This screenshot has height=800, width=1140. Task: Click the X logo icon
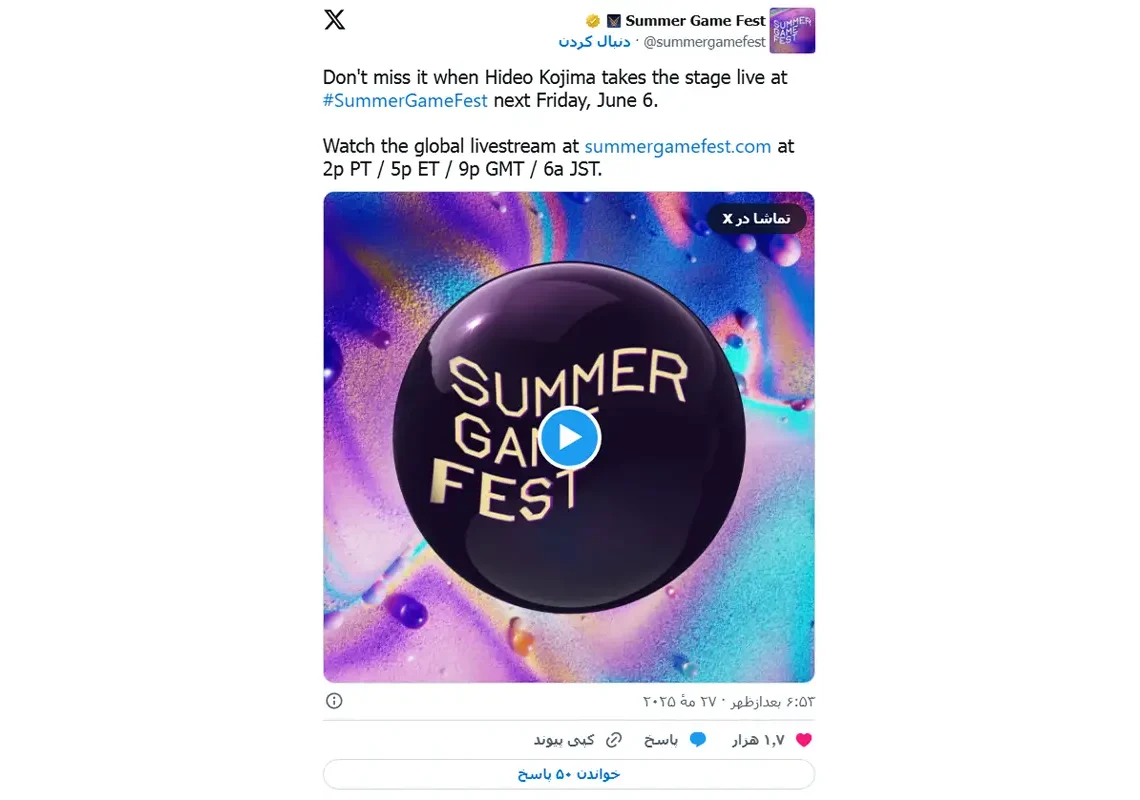click(334, 20)
